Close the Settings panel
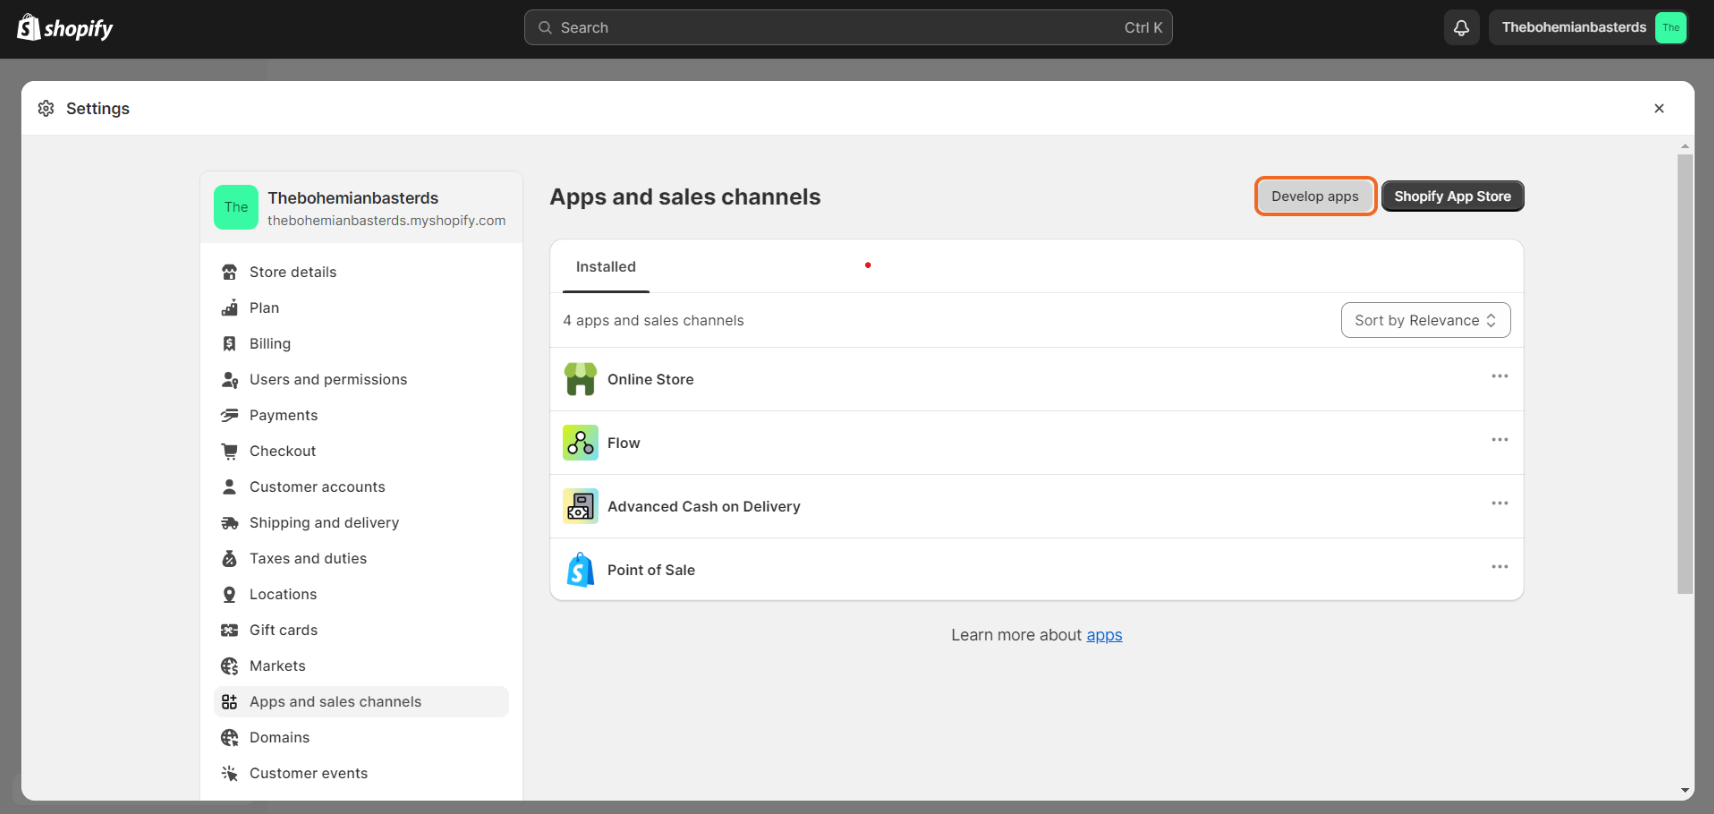The height and width of the screenshot is (814, 1714). (x=1658, y=108)
